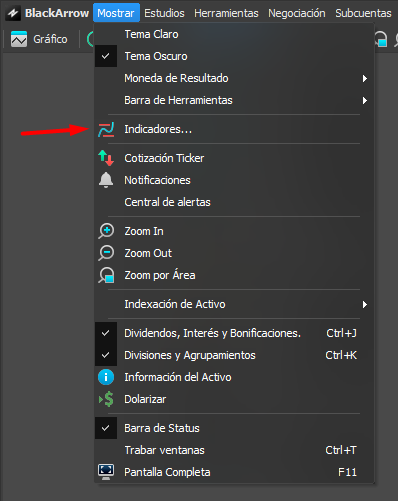
Task: Click the green Dolarizar dollar icon
Action: click(106, 399)
